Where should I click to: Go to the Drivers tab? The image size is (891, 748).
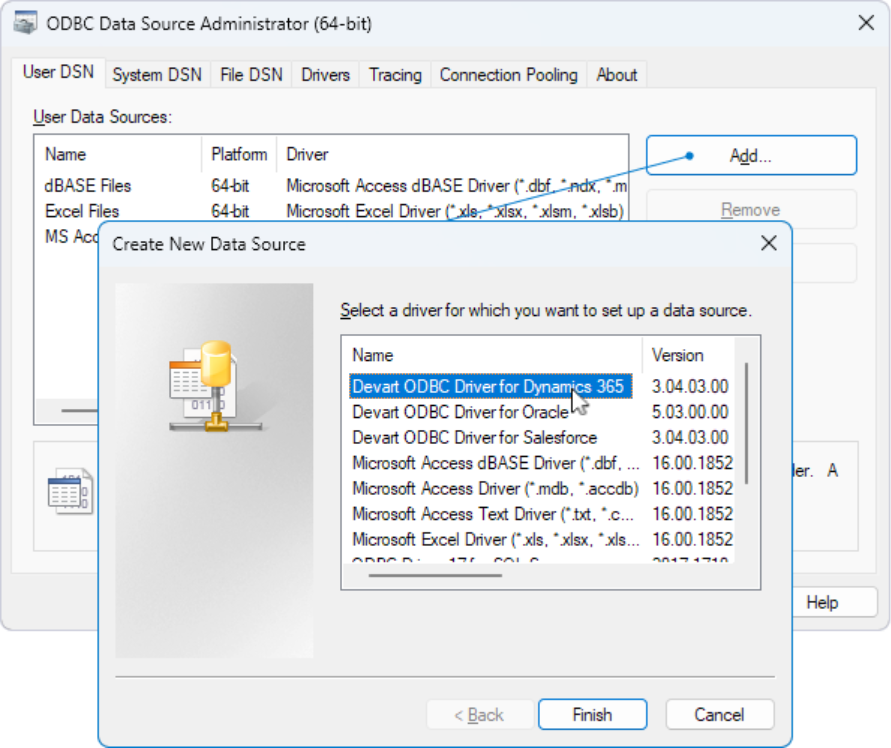tap(325, 75)
